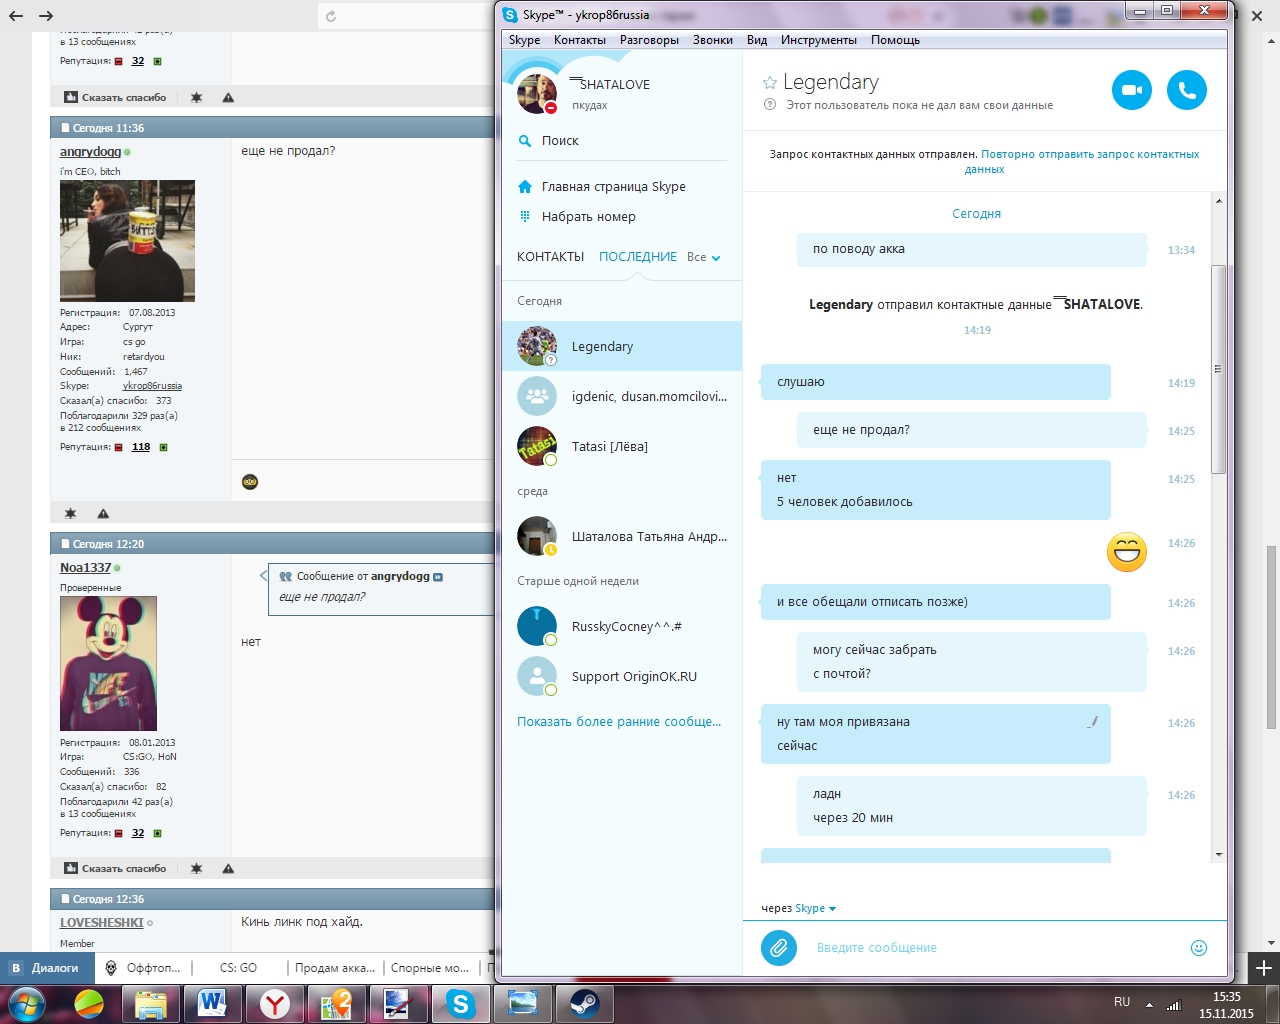This screenshot has width=1280, height=1024.
Task: Open the Вид menu
Action: pos(757,40)
